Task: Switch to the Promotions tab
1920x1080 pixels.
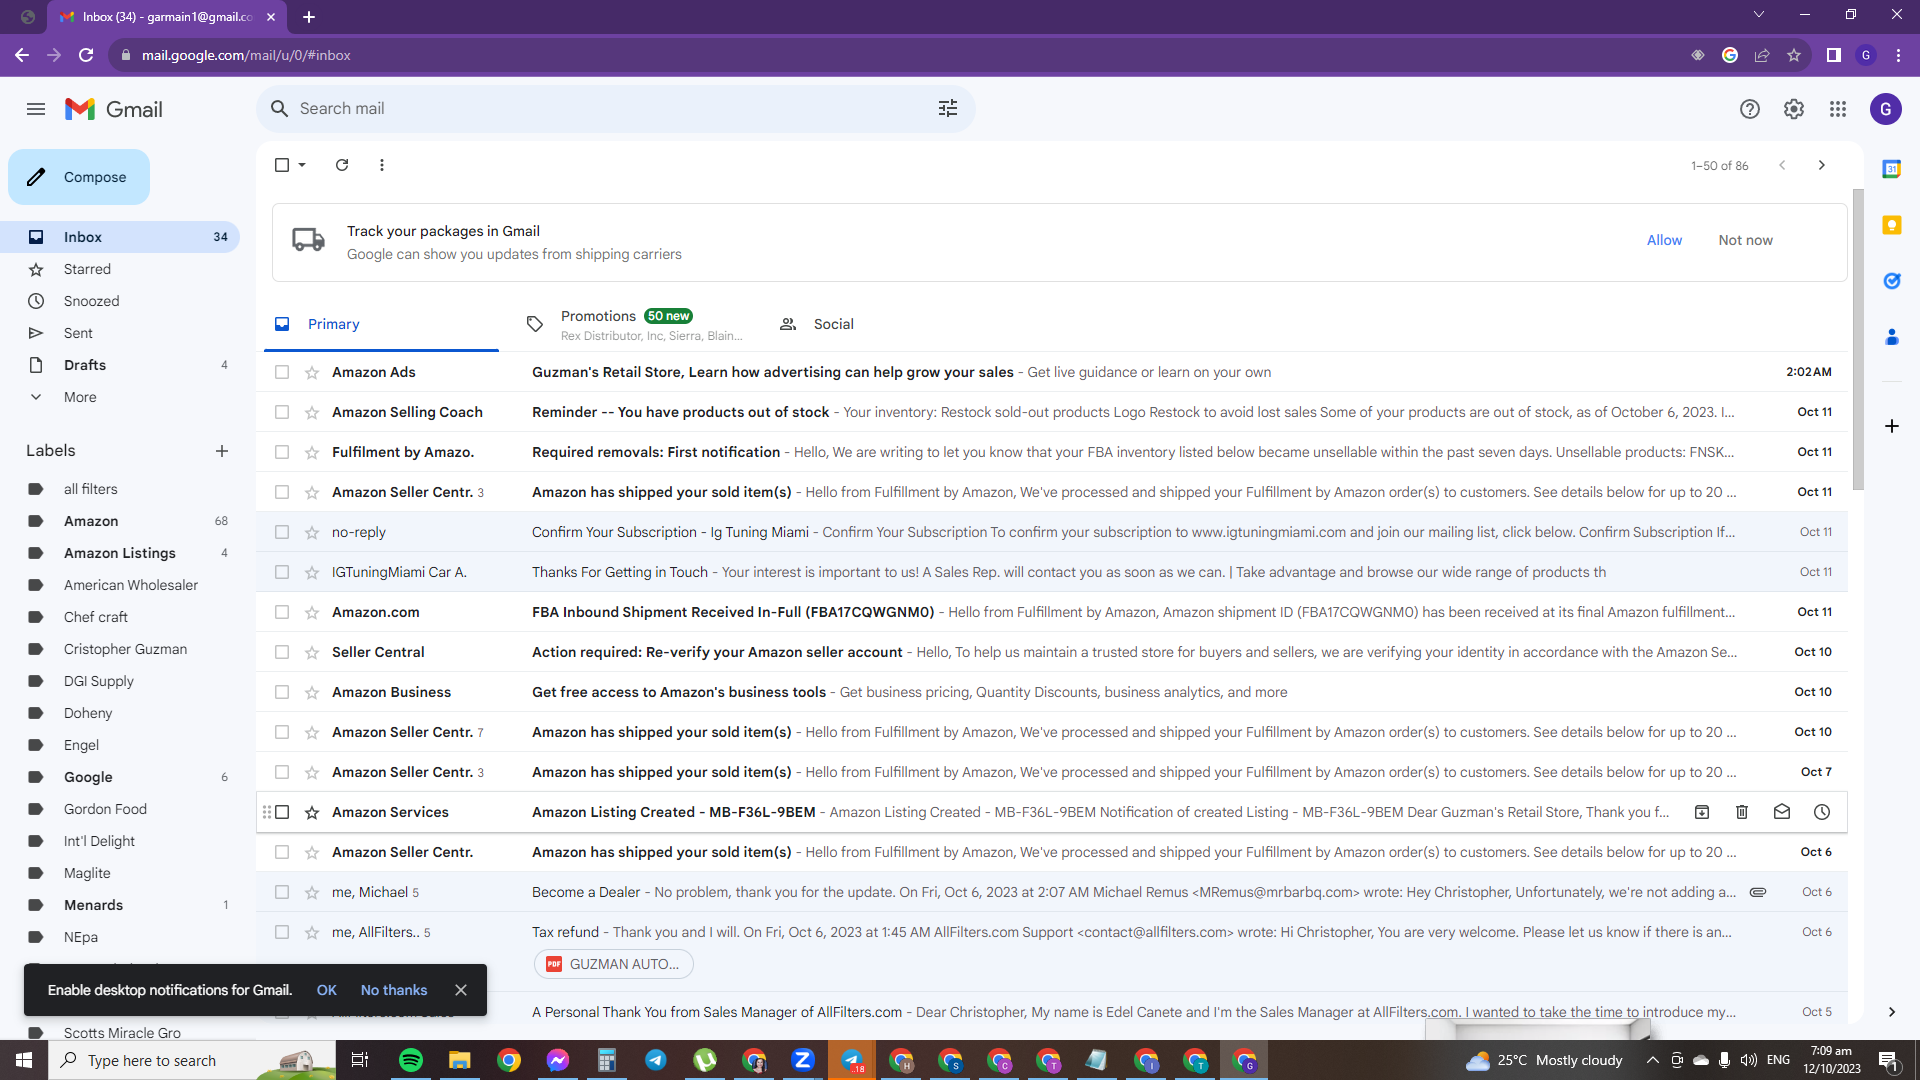Action: coord(634,324)
